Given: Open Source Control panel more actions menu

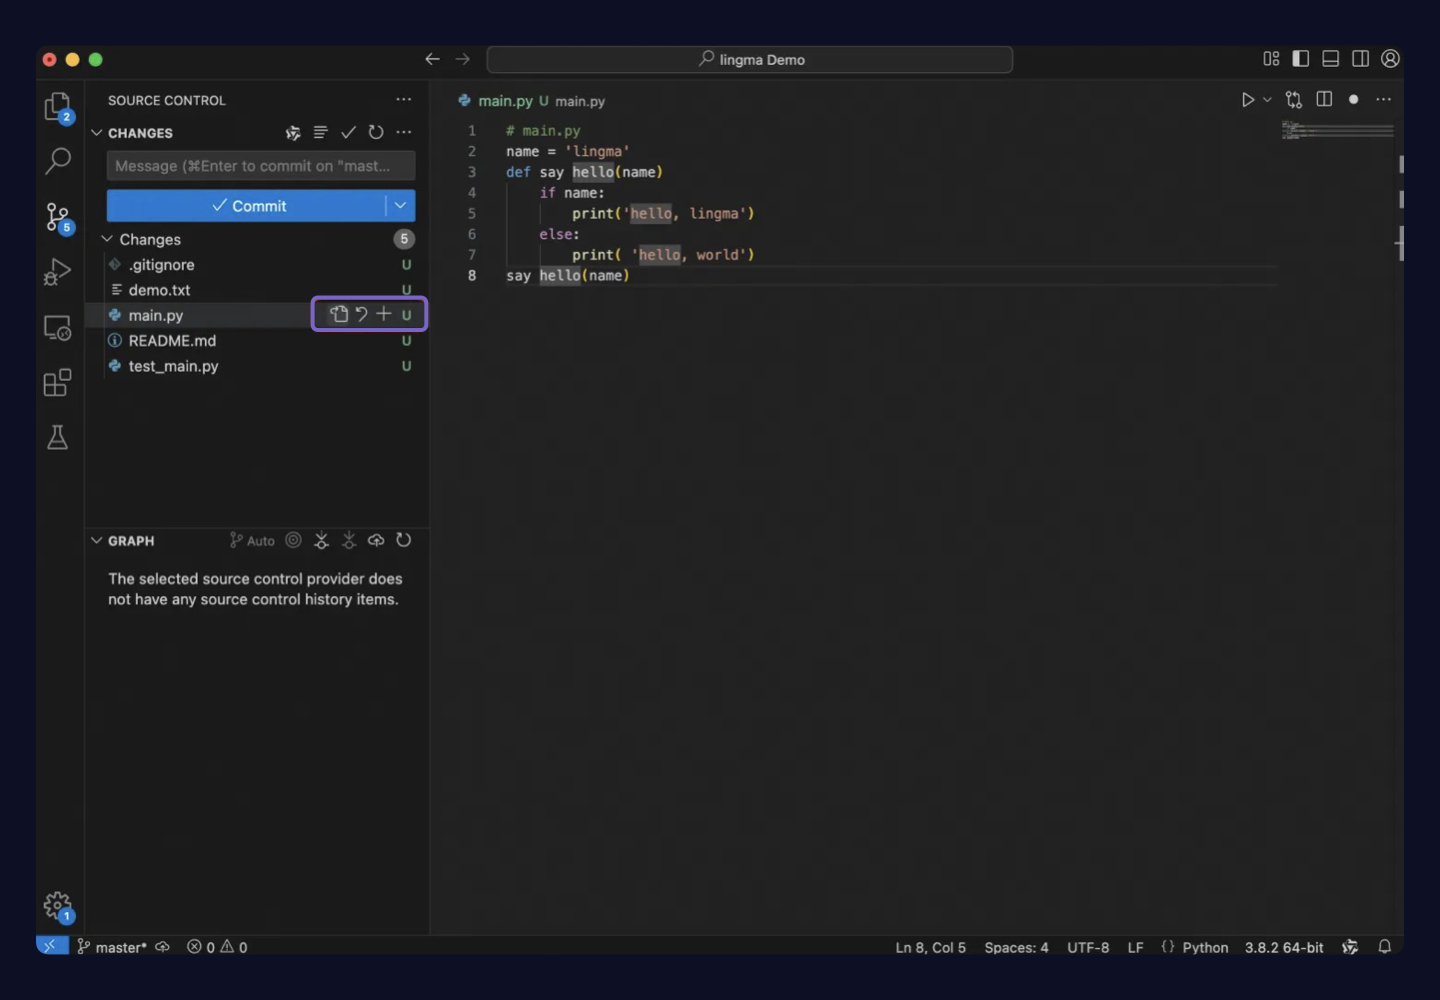Looking at the screenshot, I should pos(404,100).
